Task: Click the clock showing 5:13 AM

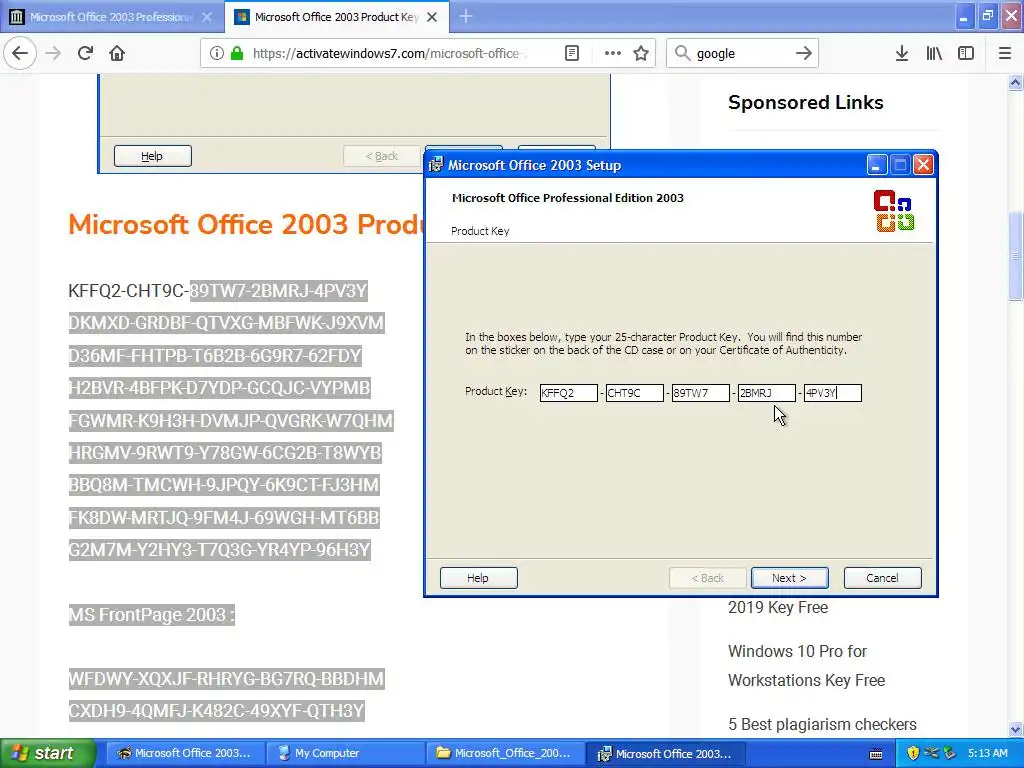Action: (x=987, y=753)
